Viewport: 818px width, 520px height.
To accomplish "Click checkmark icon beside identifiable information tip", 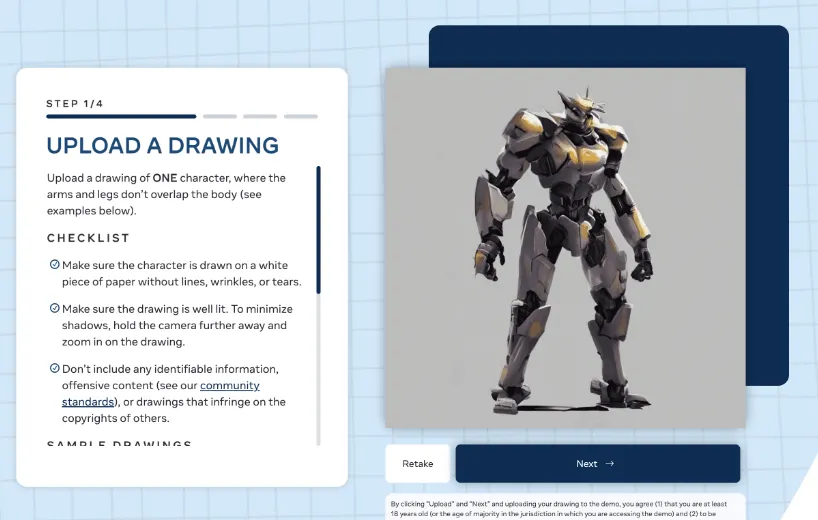I will pyautogui.click(x=54, y=368).
